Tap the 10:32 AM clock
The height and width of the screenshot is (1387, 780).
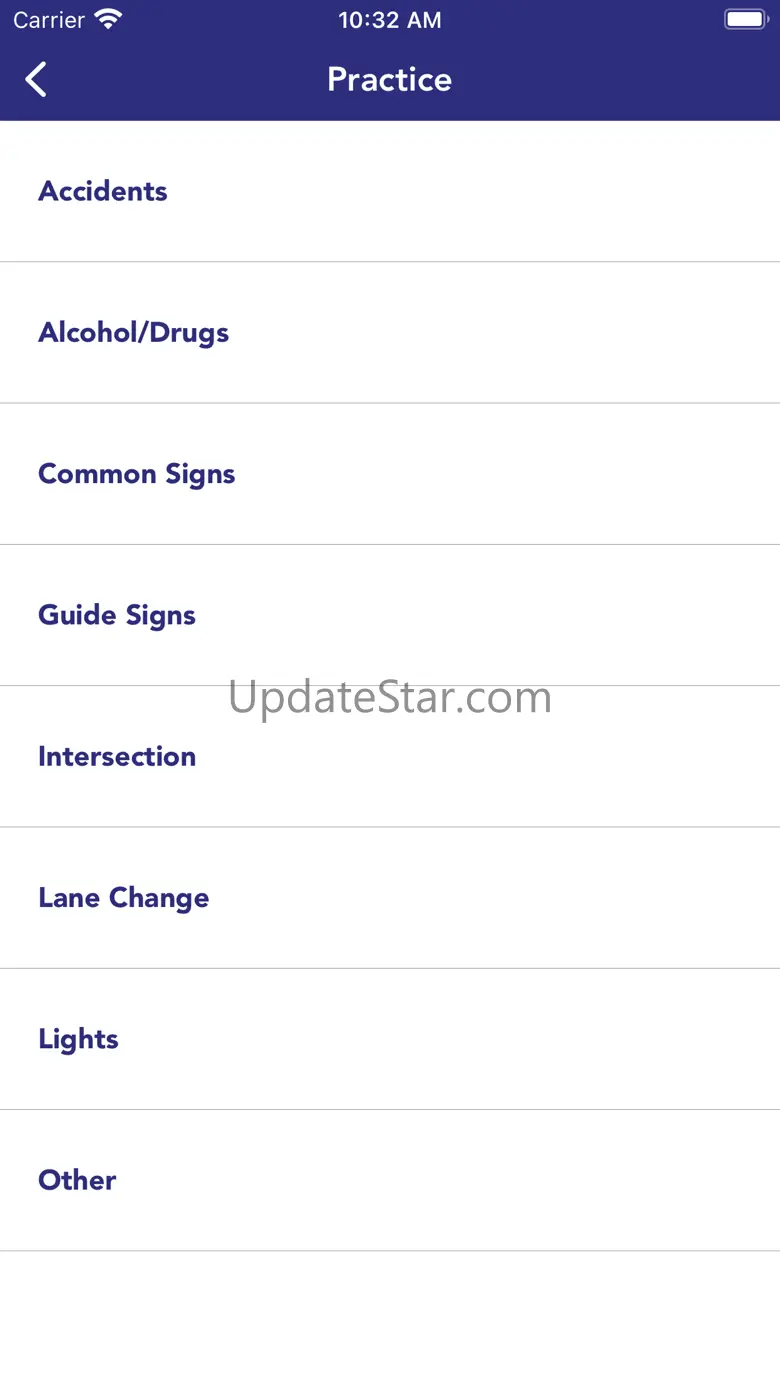[x=389, y=20]
